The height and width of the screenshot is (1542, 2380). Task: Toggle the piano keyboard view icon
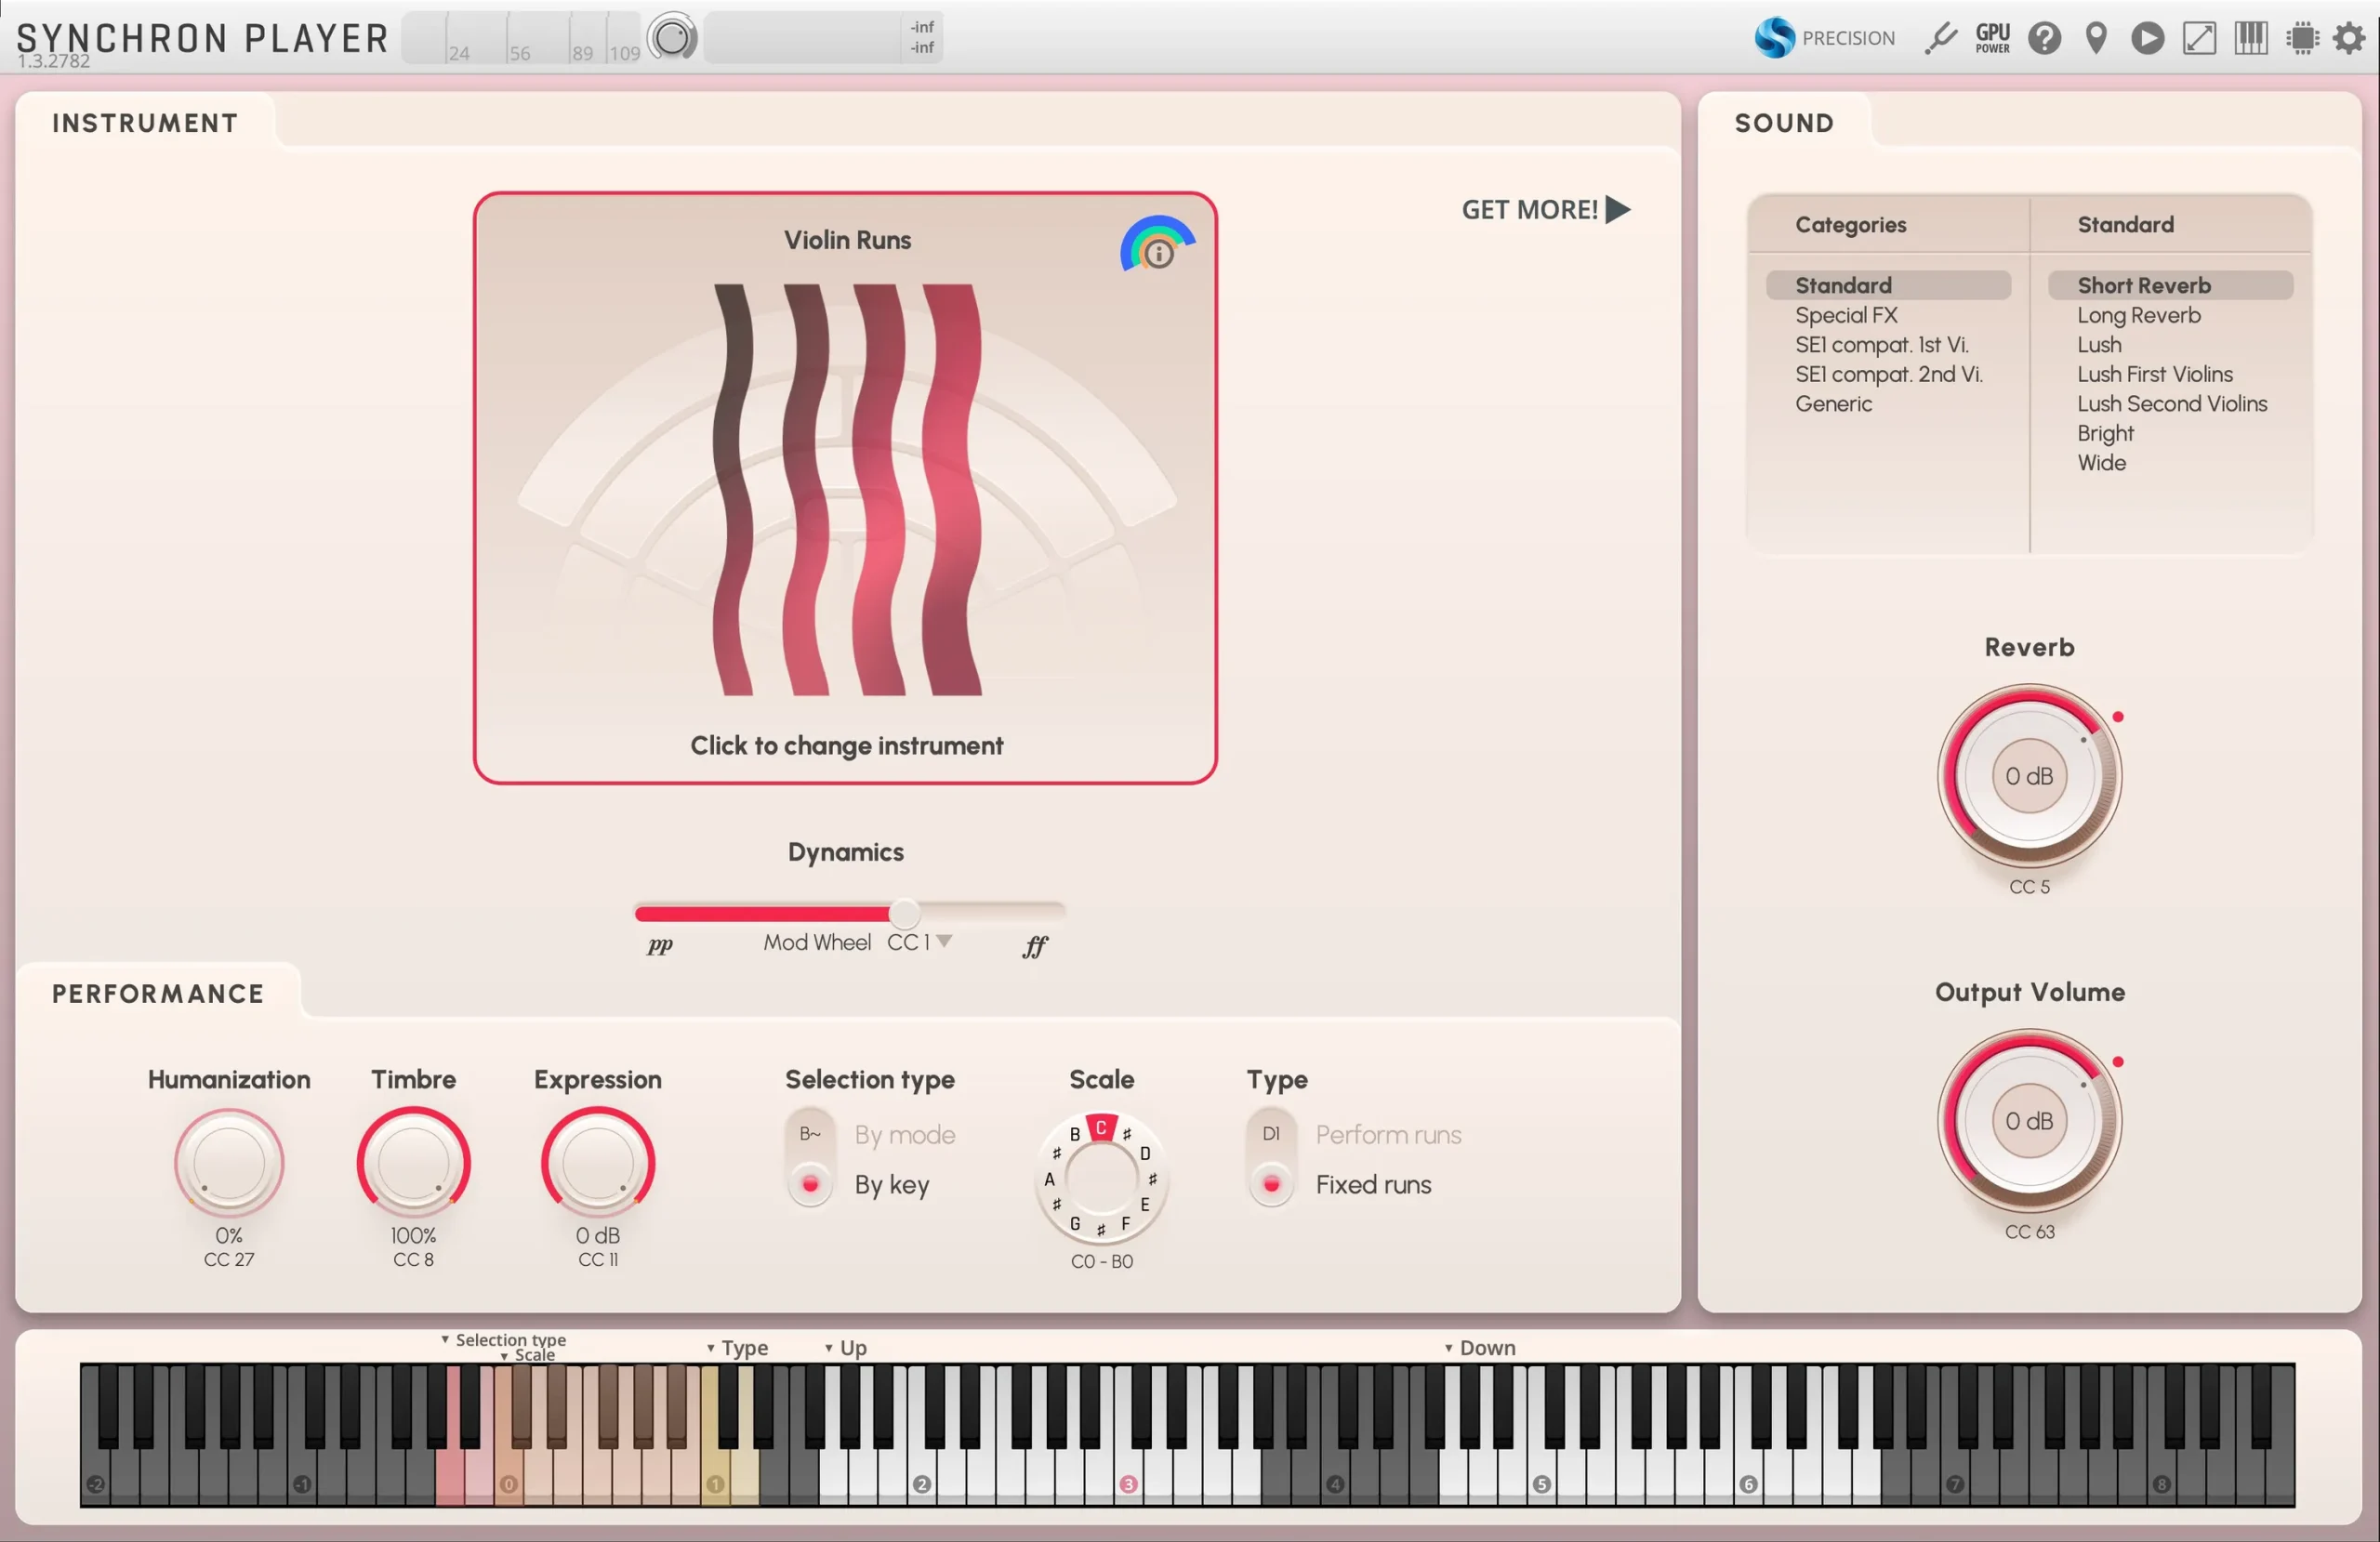click(x=2251, y=38)
